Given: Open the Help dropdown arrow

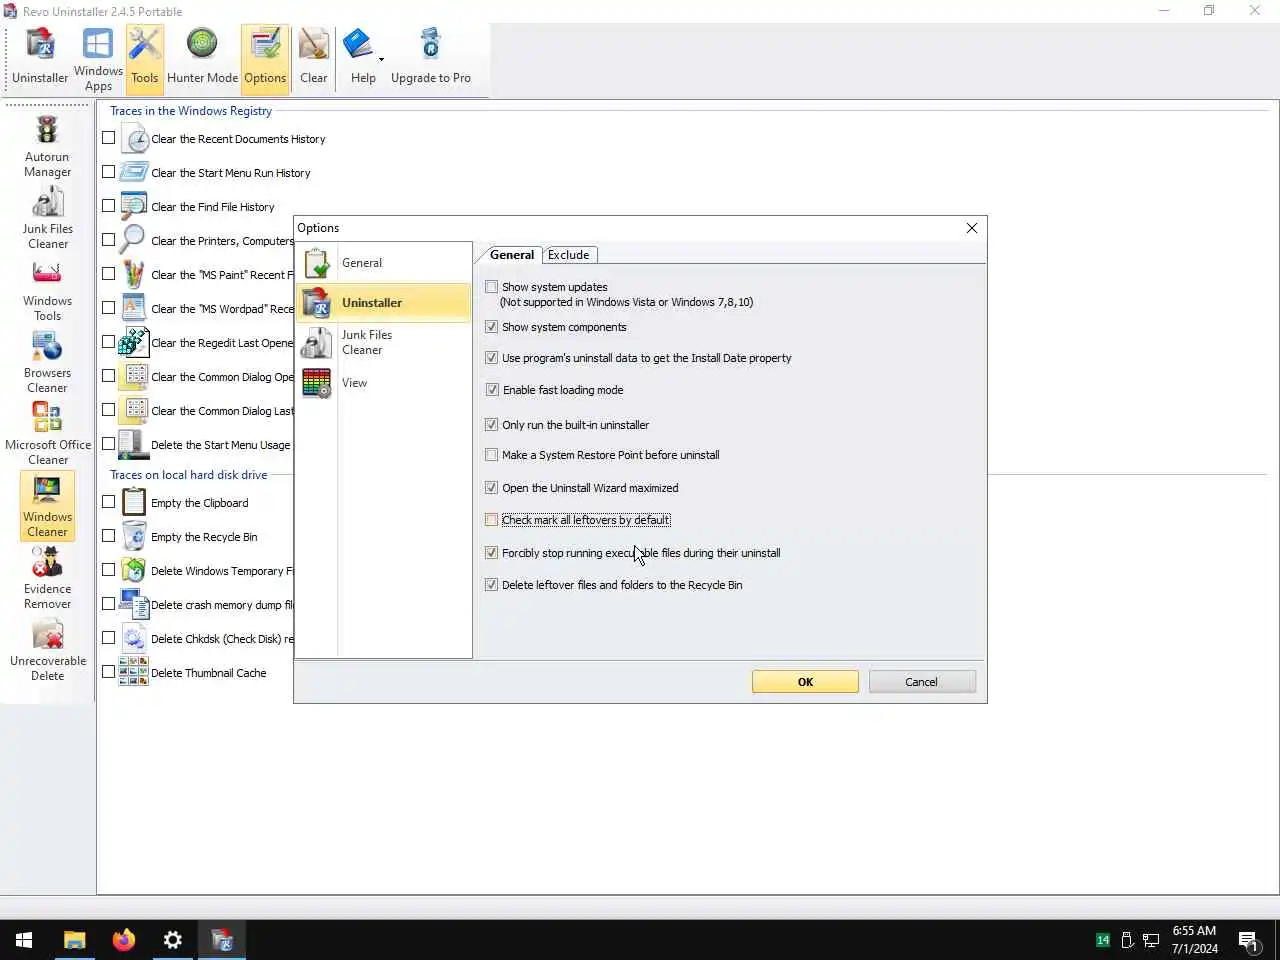Looking at the screenshot, I should 381,59.
